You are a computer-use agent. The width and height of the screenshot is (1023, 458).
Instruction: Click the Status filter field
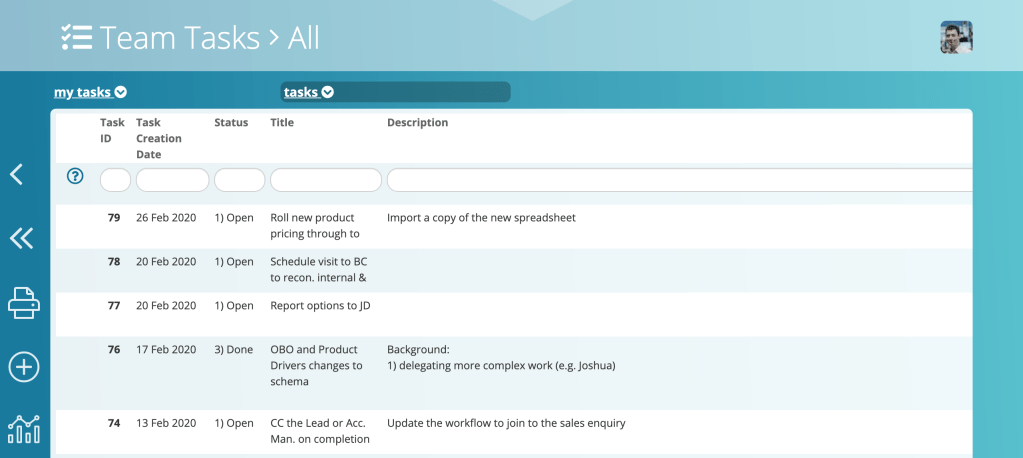(x=239, y=180)
